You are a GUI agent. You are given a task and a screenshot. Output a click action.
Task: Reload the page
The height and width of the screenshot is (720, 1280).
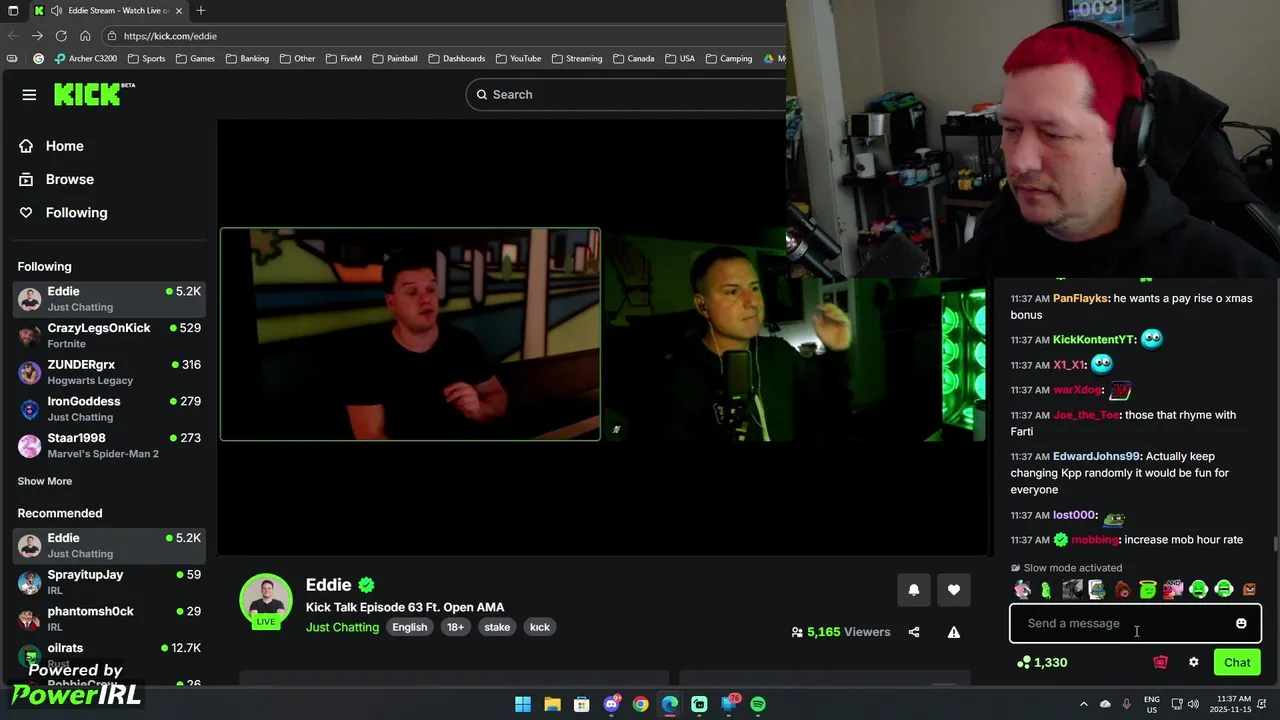coord(61,36)
